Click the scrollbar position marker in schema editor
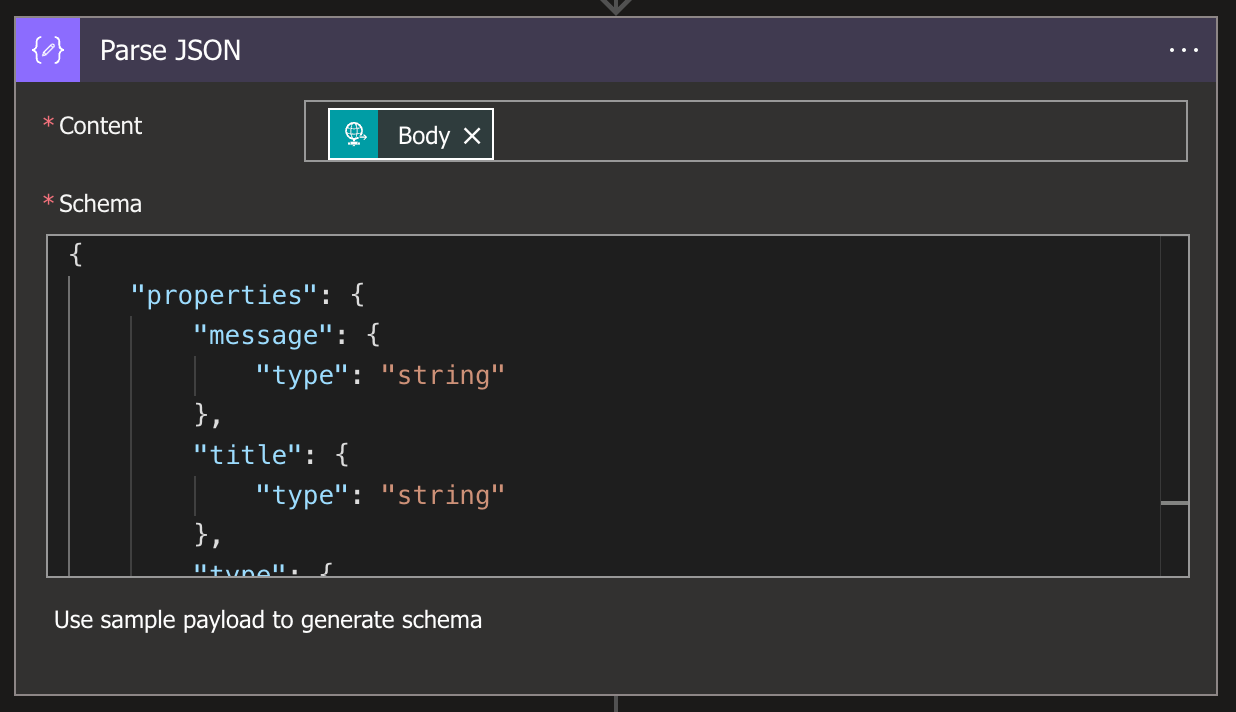The width and height of the screenshot is (1236, 712). [1174, 503]
